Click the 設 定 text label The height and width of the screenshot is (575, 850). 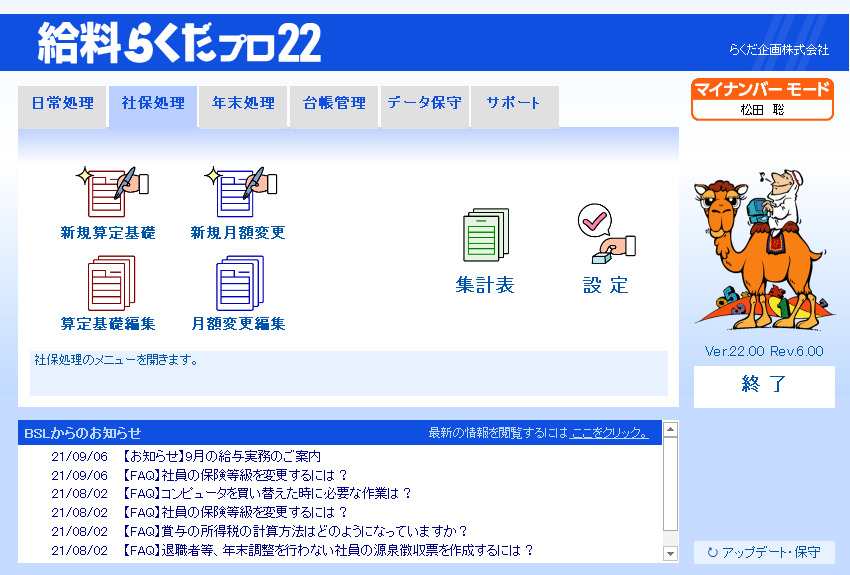click(x=606, y=285)
